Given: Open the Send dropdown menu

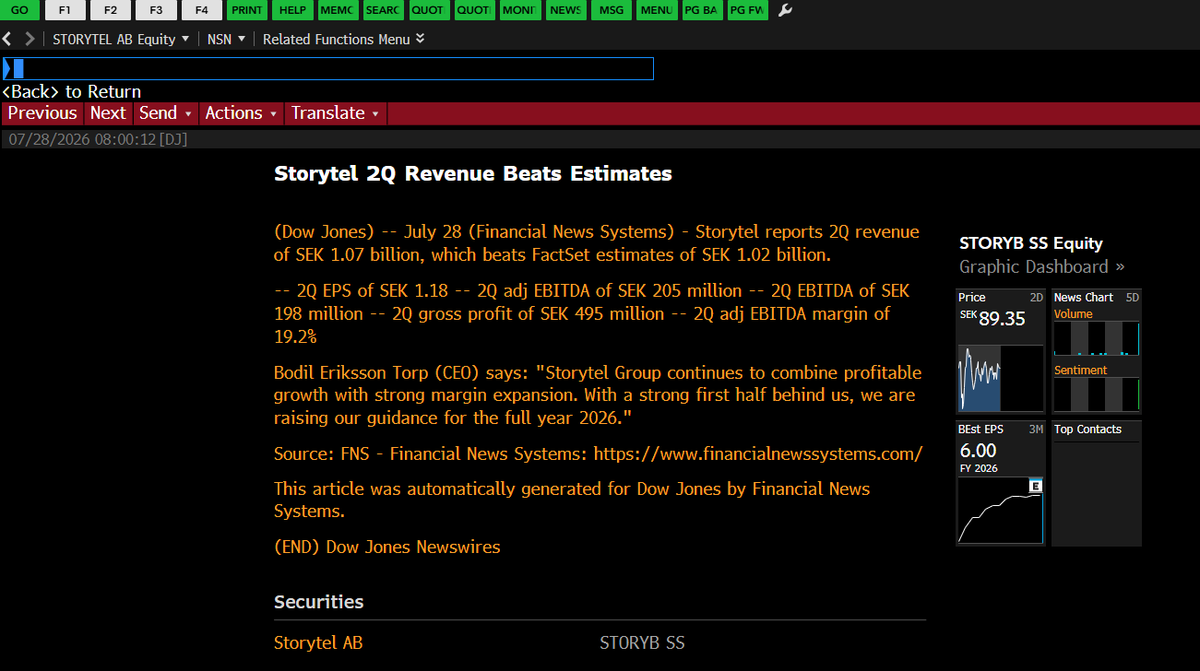Looking at the screenshot, I should [x=166, y=113].
